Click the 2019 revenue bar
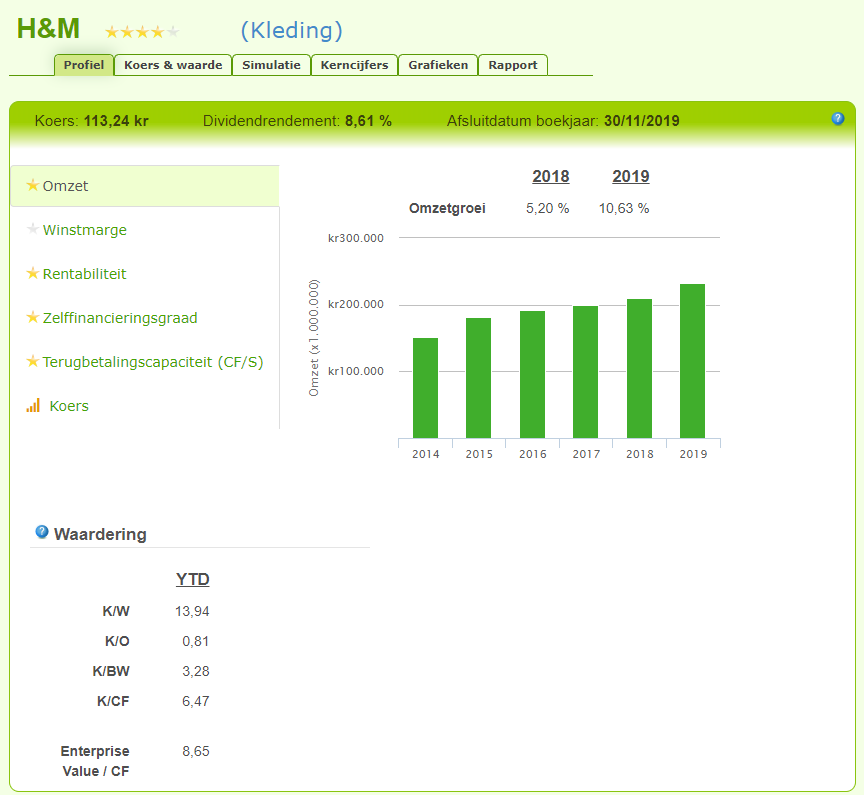 [x=692, y=361]
